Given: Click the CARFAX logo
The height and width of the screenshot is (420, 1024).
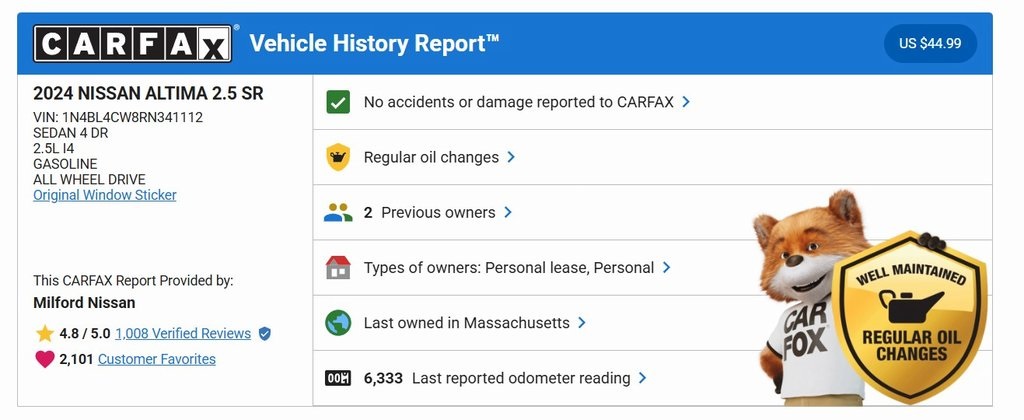Looking at the screenshot, I should click(x=133, y=44).
